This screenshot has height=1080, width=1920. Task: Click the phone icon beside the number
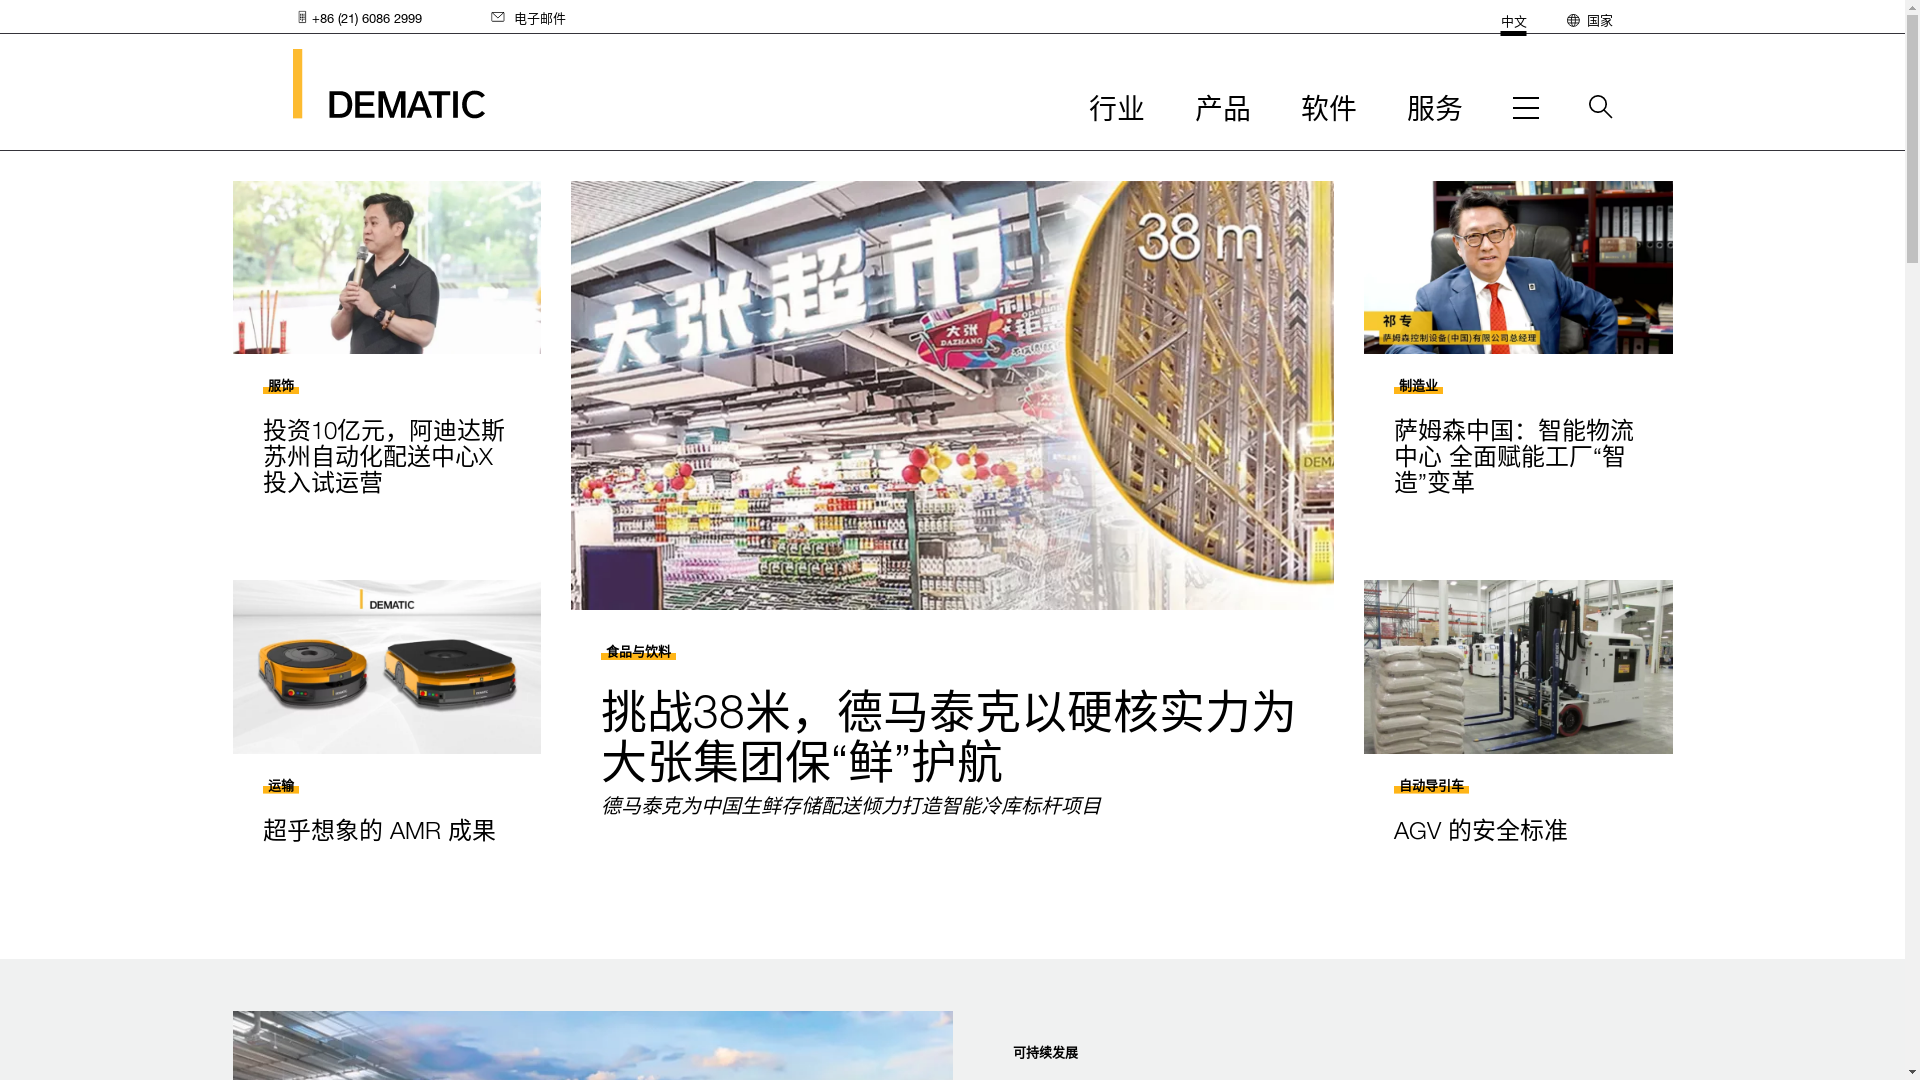coord(302,17)
